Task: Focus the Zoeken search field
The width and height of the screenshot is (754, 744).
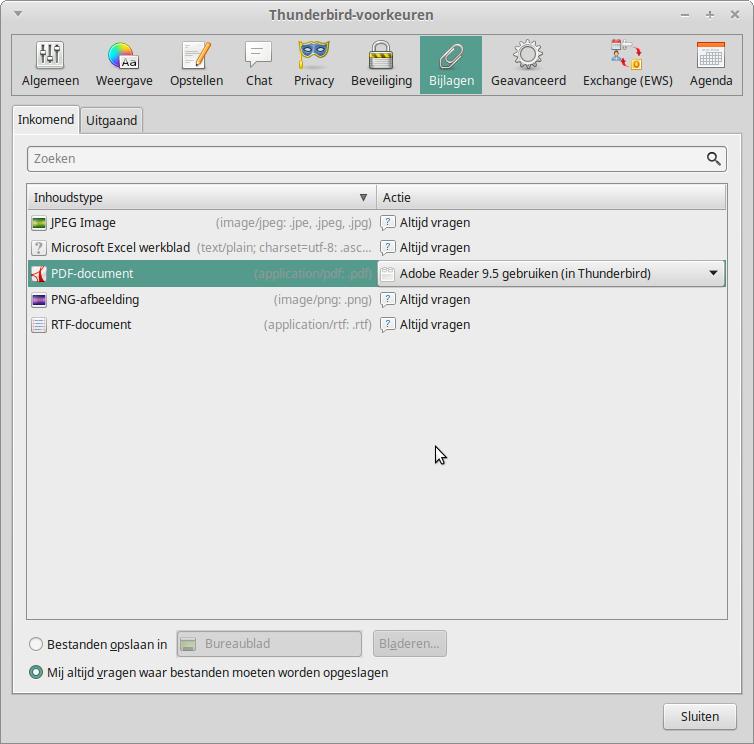Action: [377, 159]
